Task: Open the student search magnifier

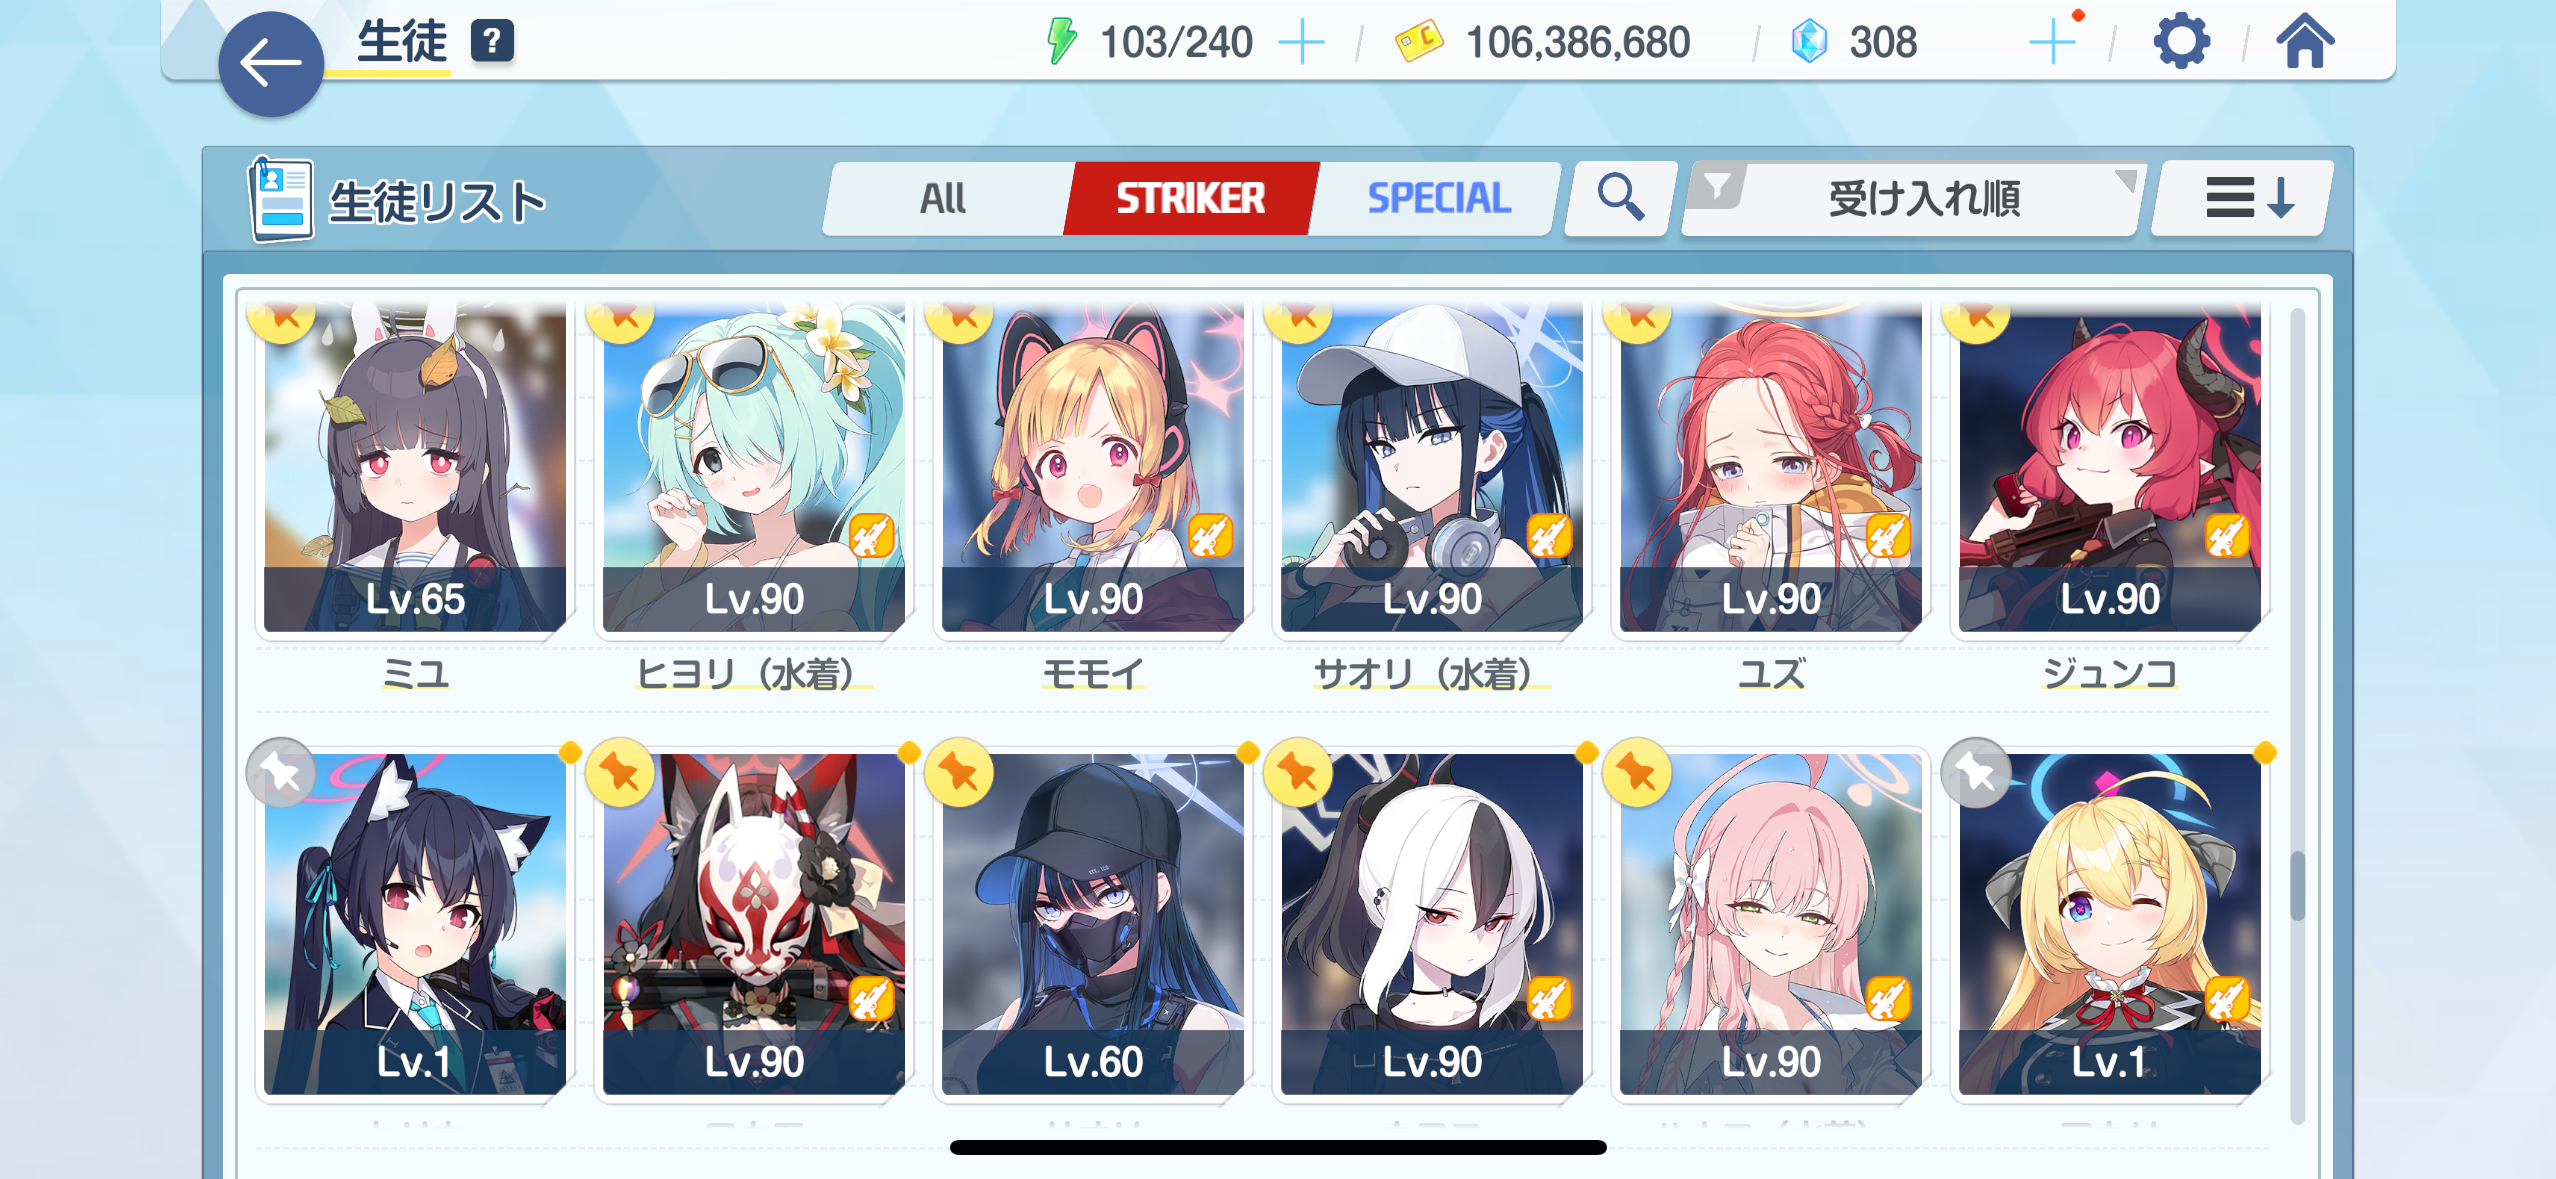Action: (x=1620, y=197)
